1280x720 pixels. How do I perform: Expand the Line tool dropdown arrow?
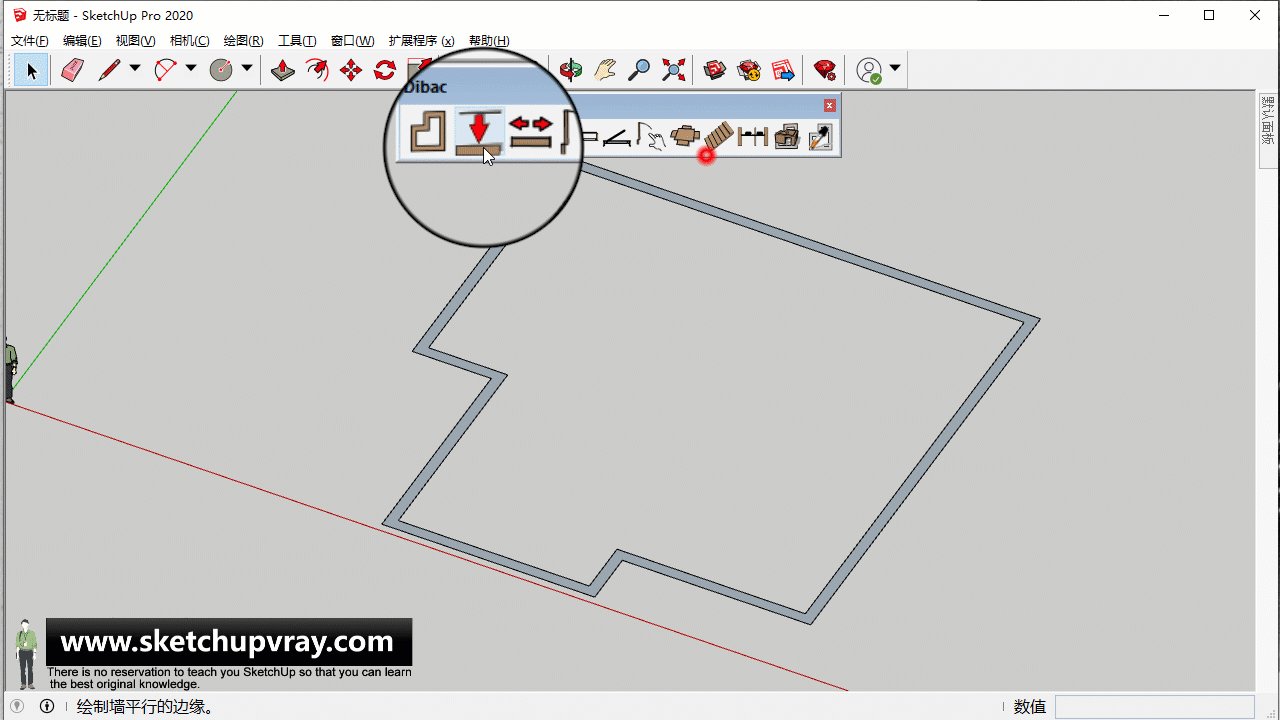tap(135, 69)
